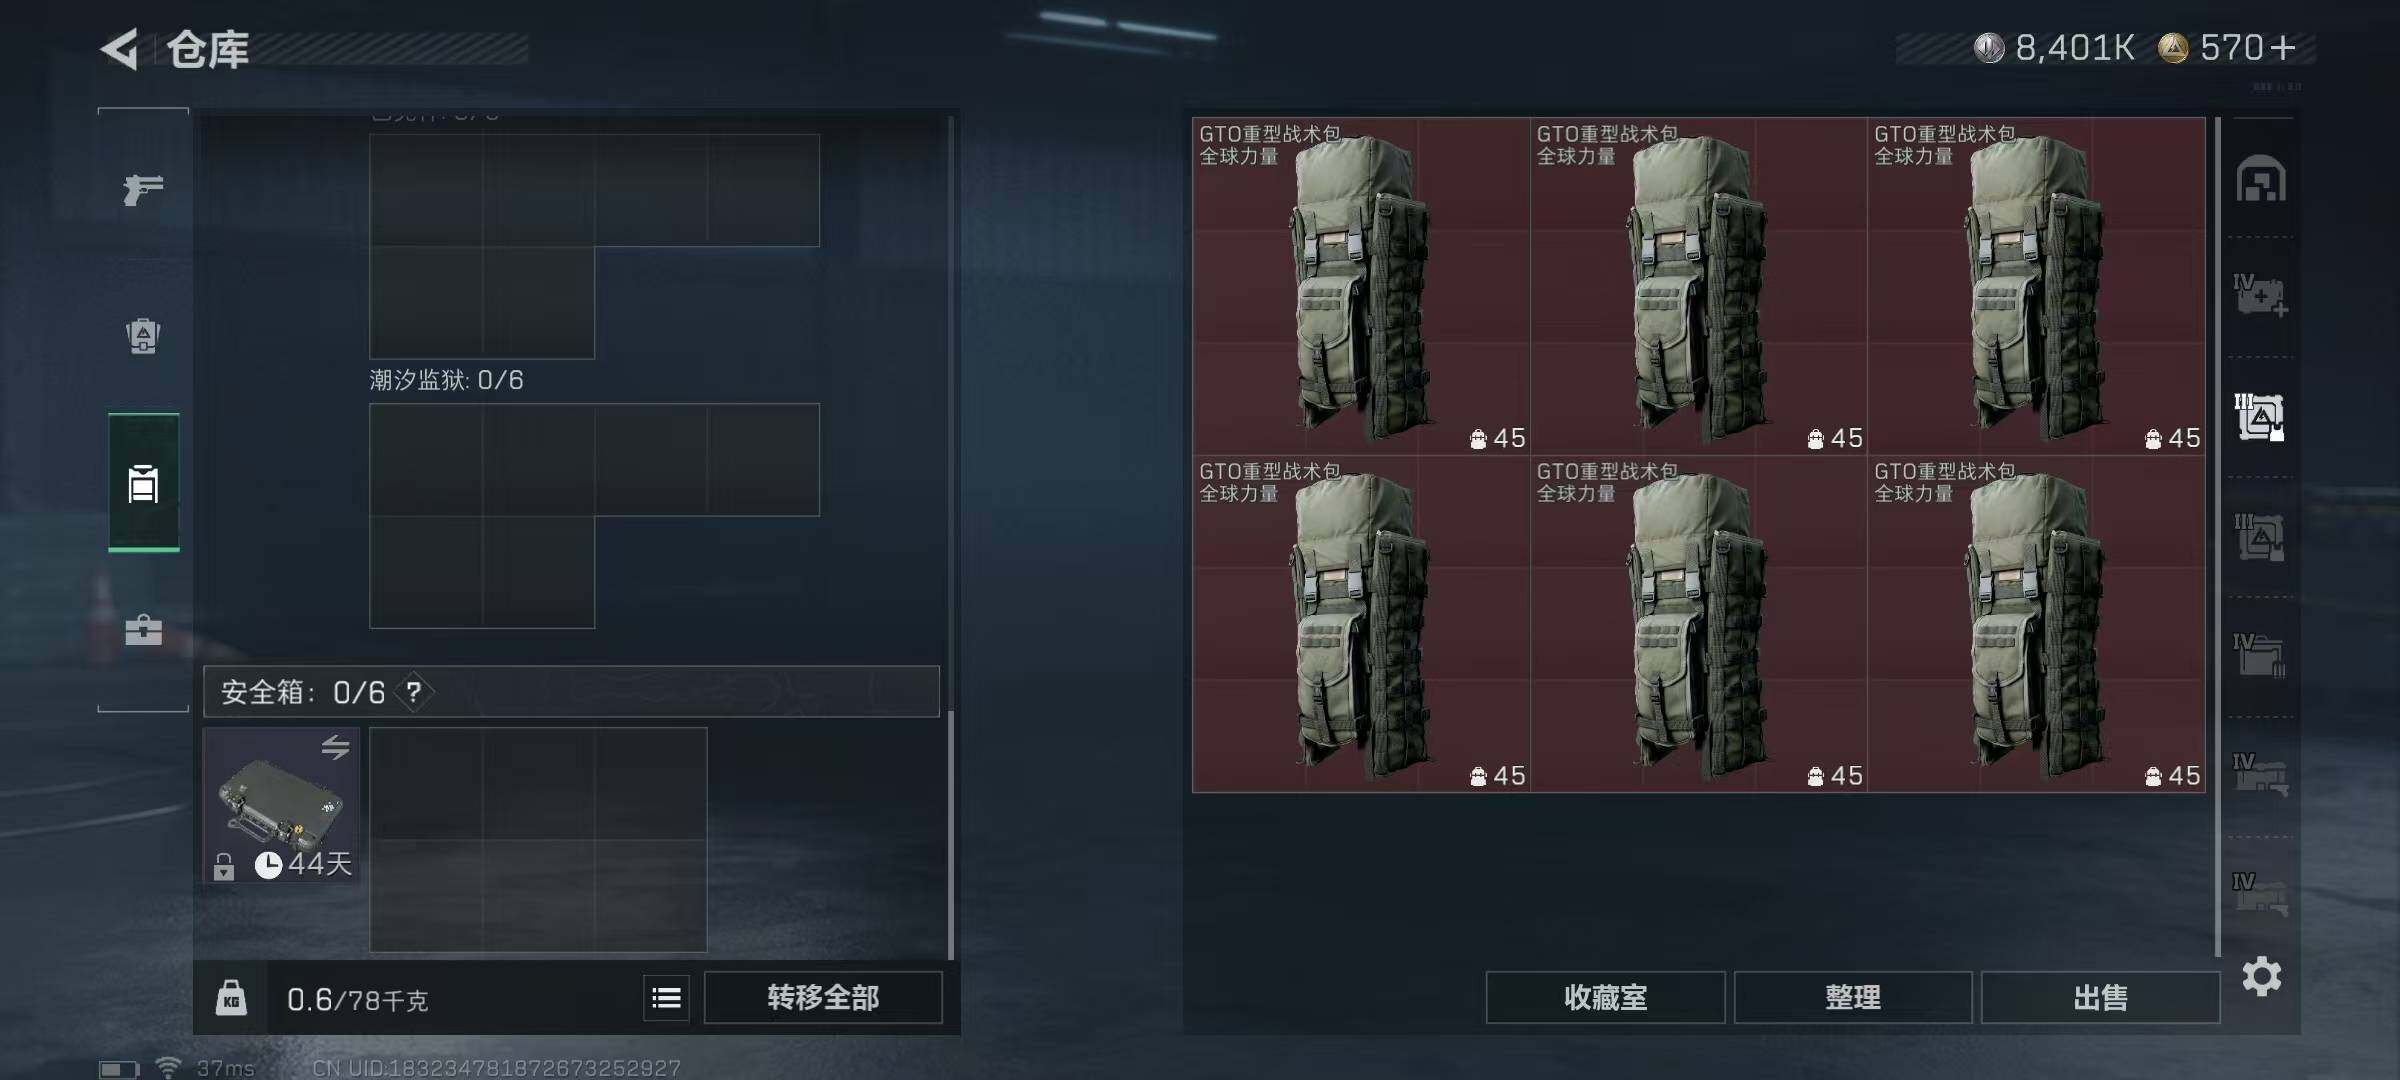Click the warehouse item list scrollbar
This screenshot has height=1080, width=2400.
pos(2217,536)
